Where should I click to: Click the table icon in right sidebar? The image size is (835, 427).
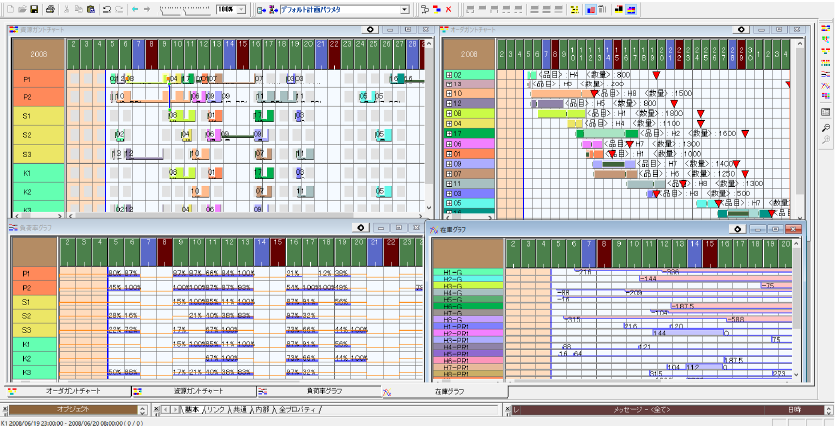click(826, 112)
